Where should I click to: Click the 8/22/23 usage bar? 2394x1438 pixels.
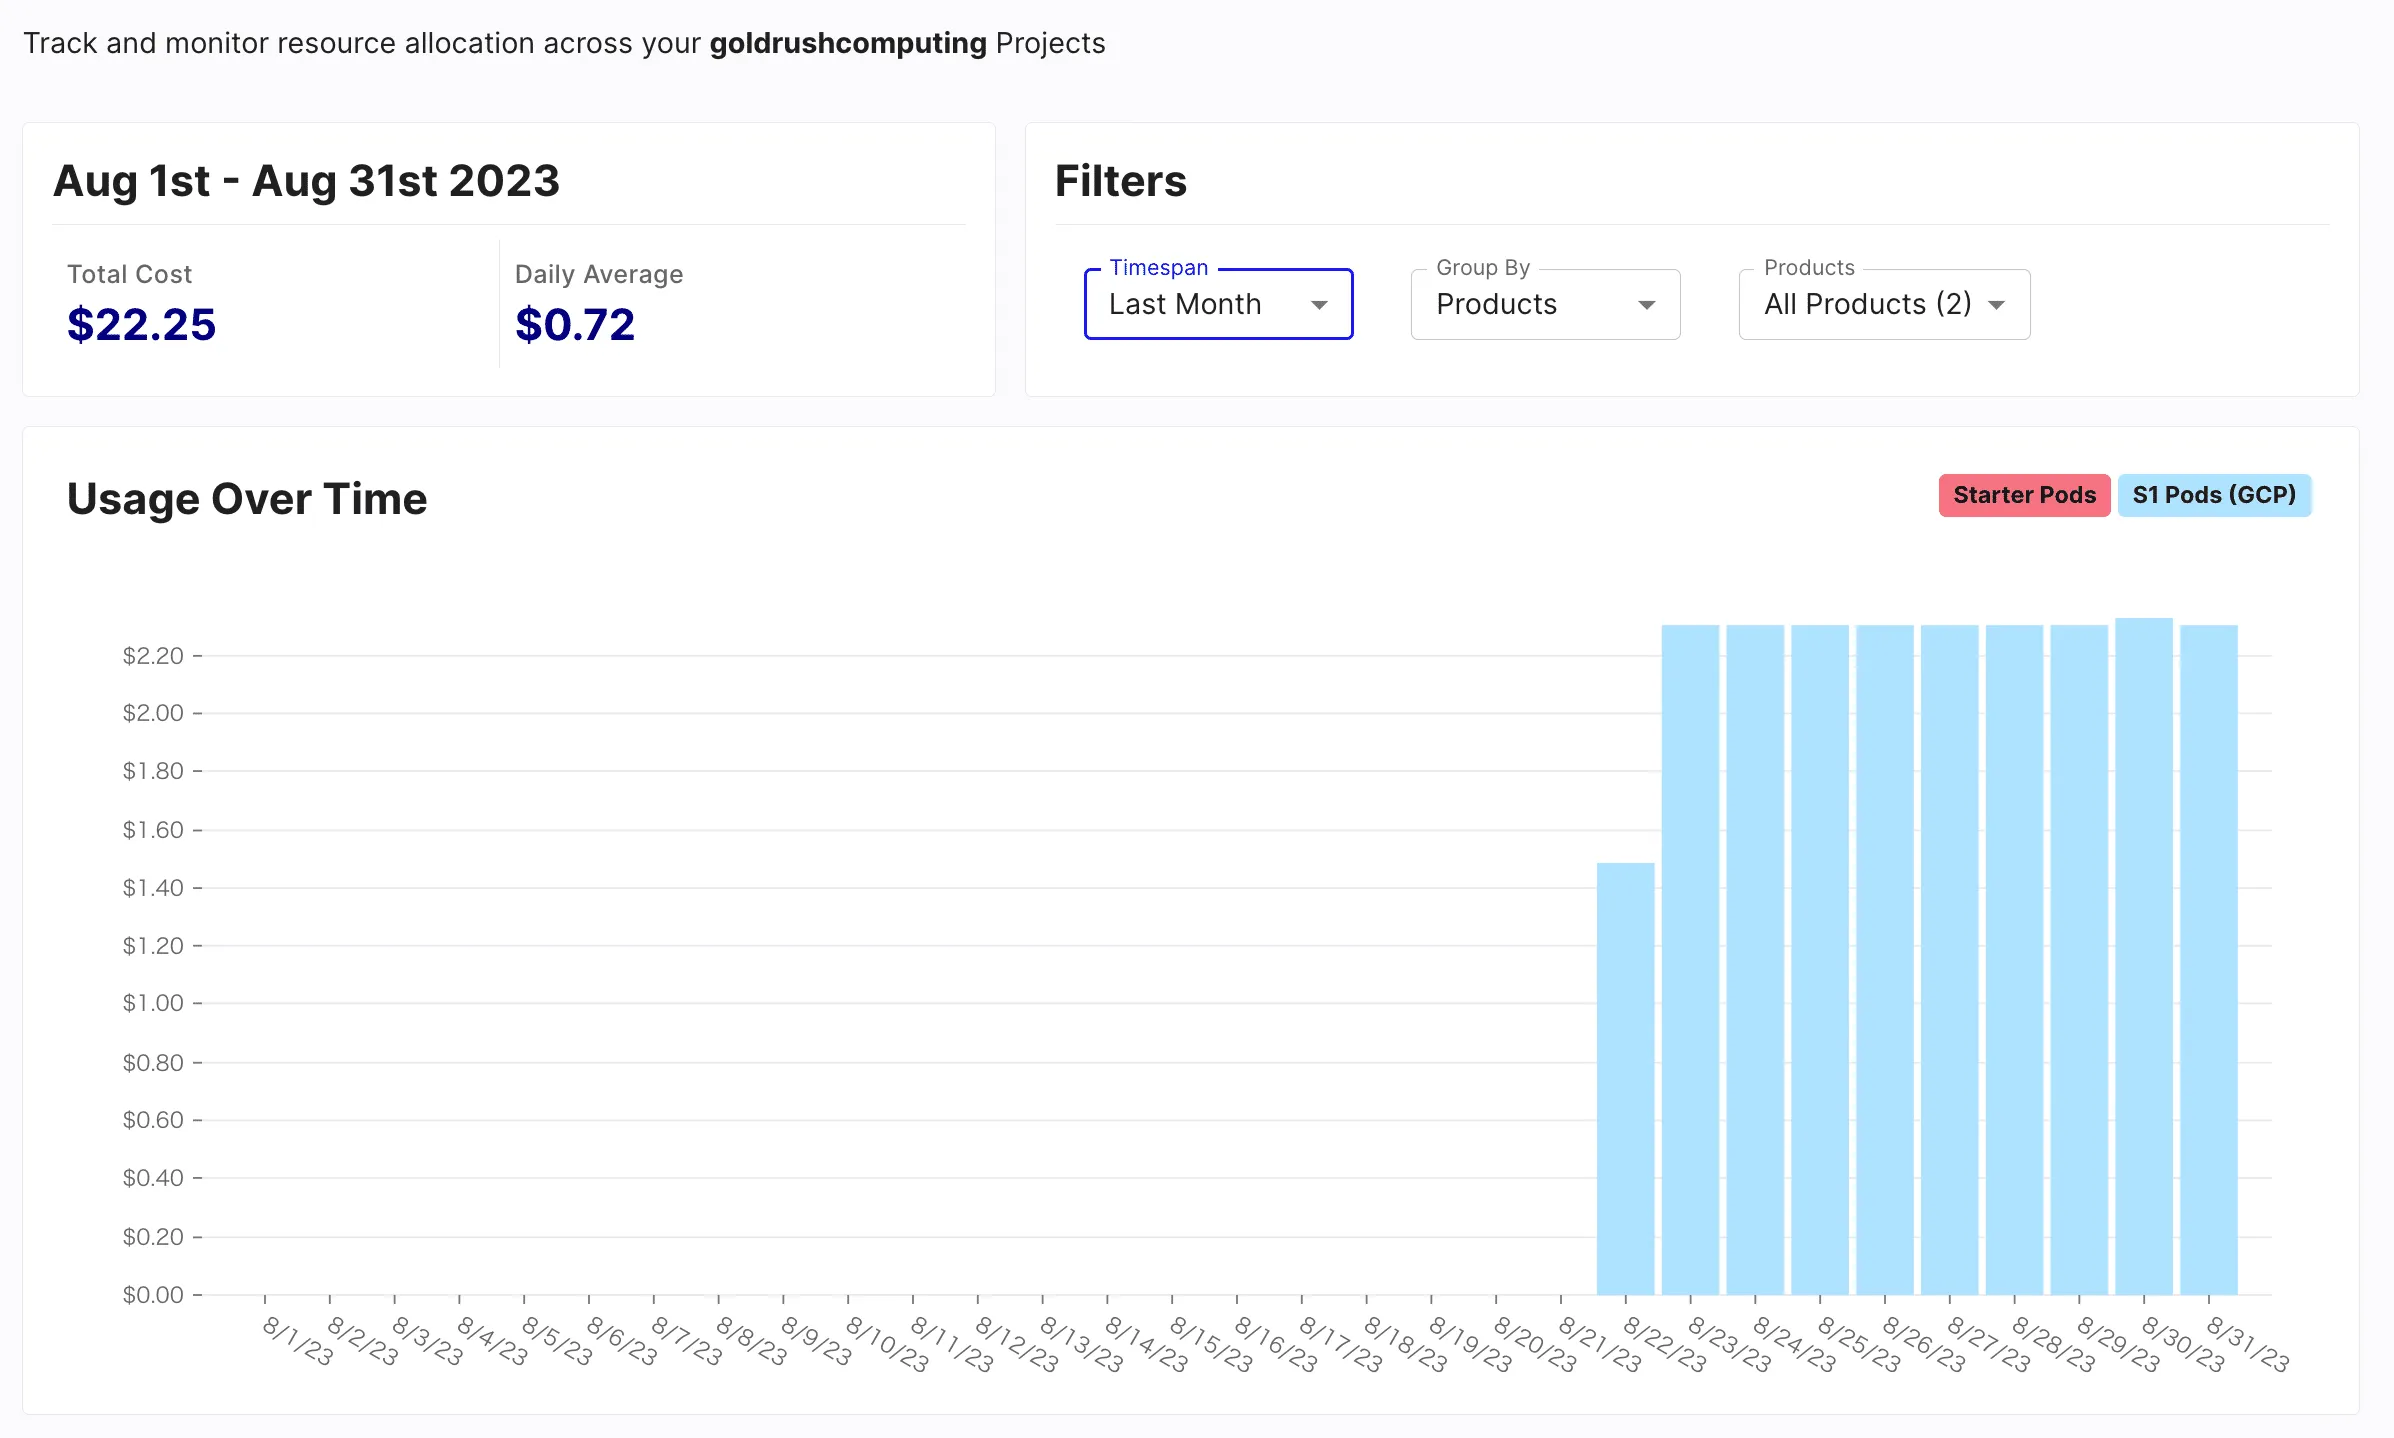coord(1625,1078)
